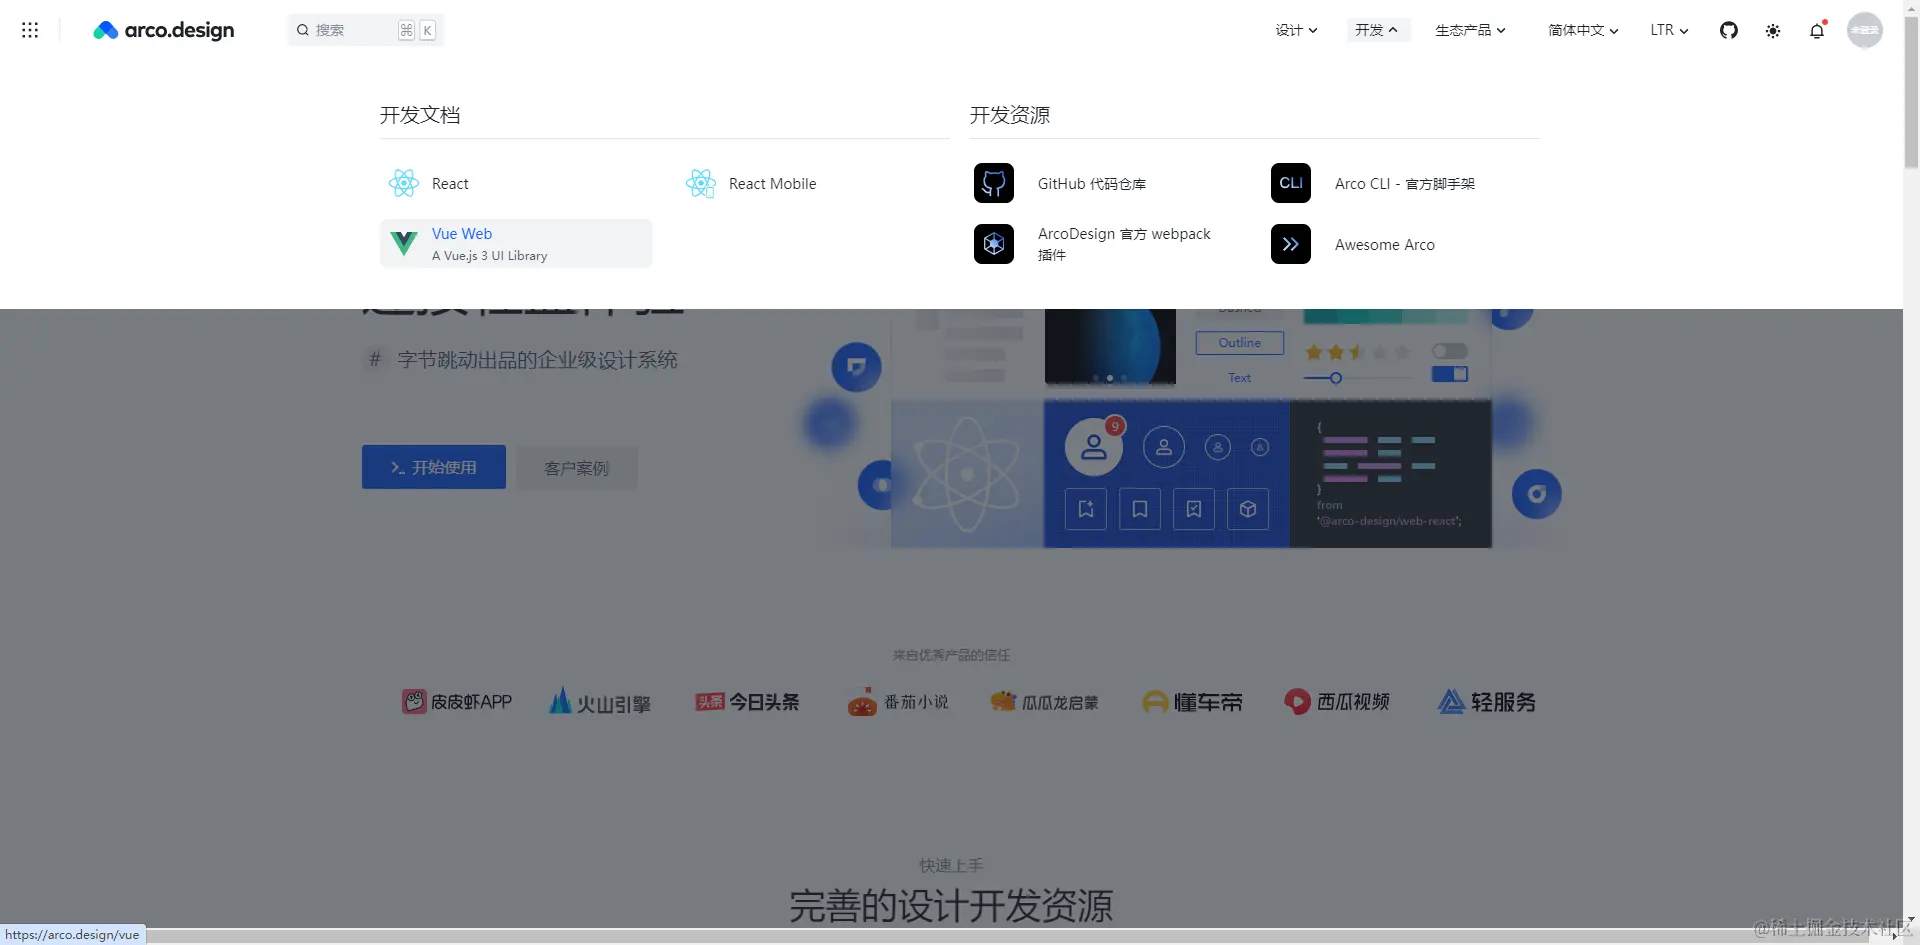Click the dark planet image thumbnail
This screenshot has height=945, width=1920.
[x=1110, y=346]
